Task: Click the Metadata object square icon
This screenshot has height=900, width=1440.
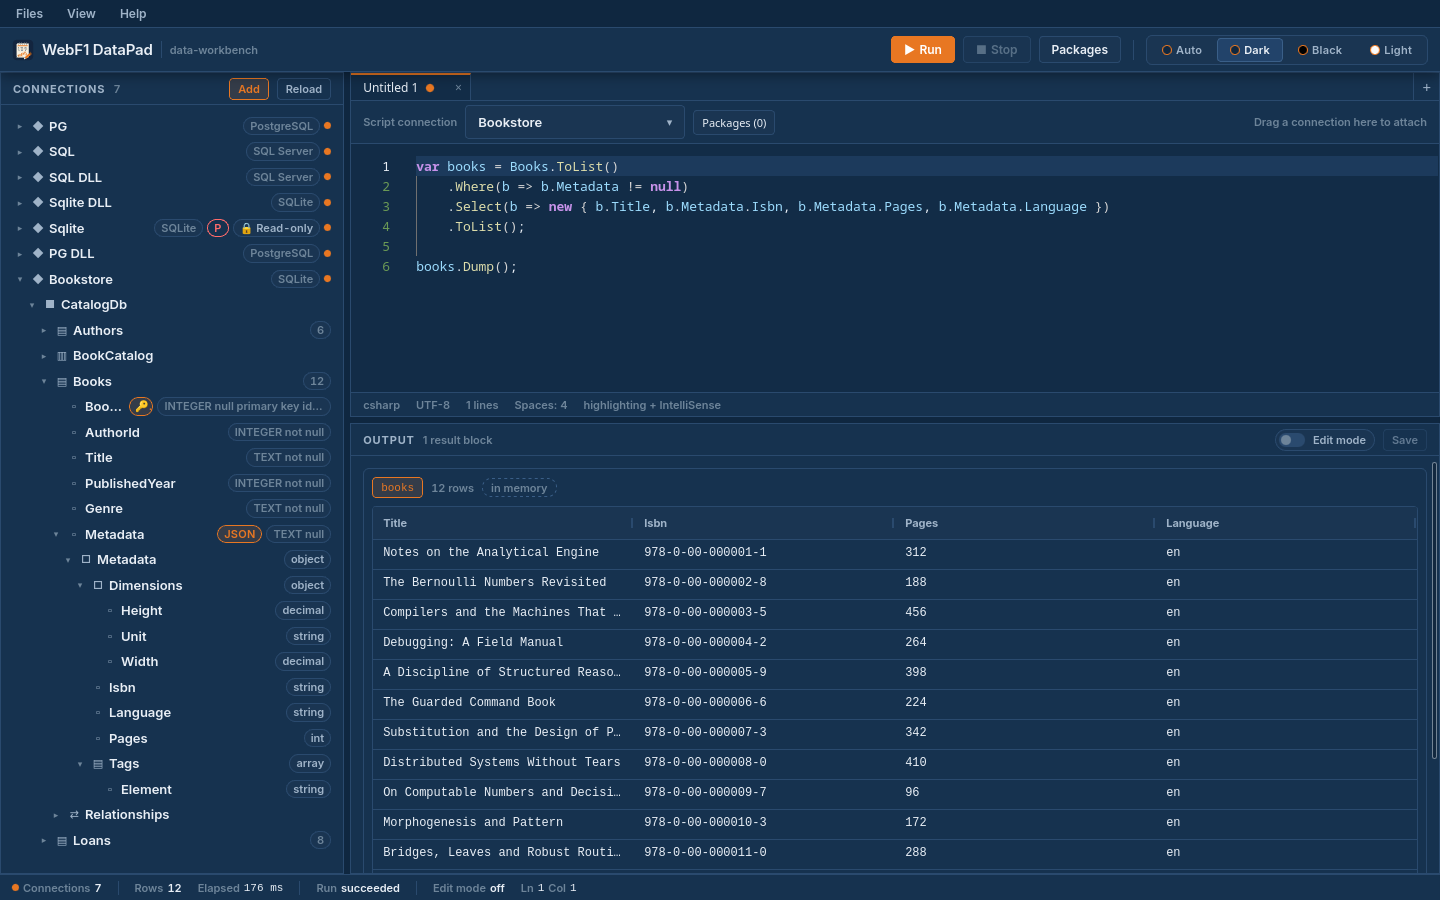Action: click(86, 560)
